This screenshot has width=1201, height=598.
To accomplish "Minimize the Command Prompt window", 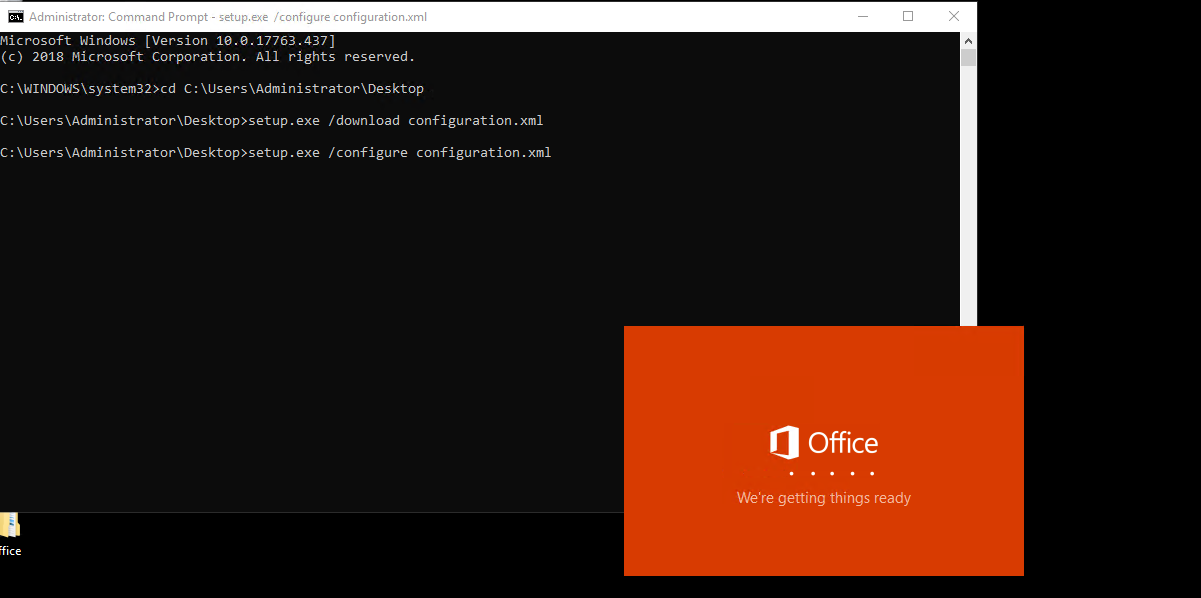I will (862, 16).
